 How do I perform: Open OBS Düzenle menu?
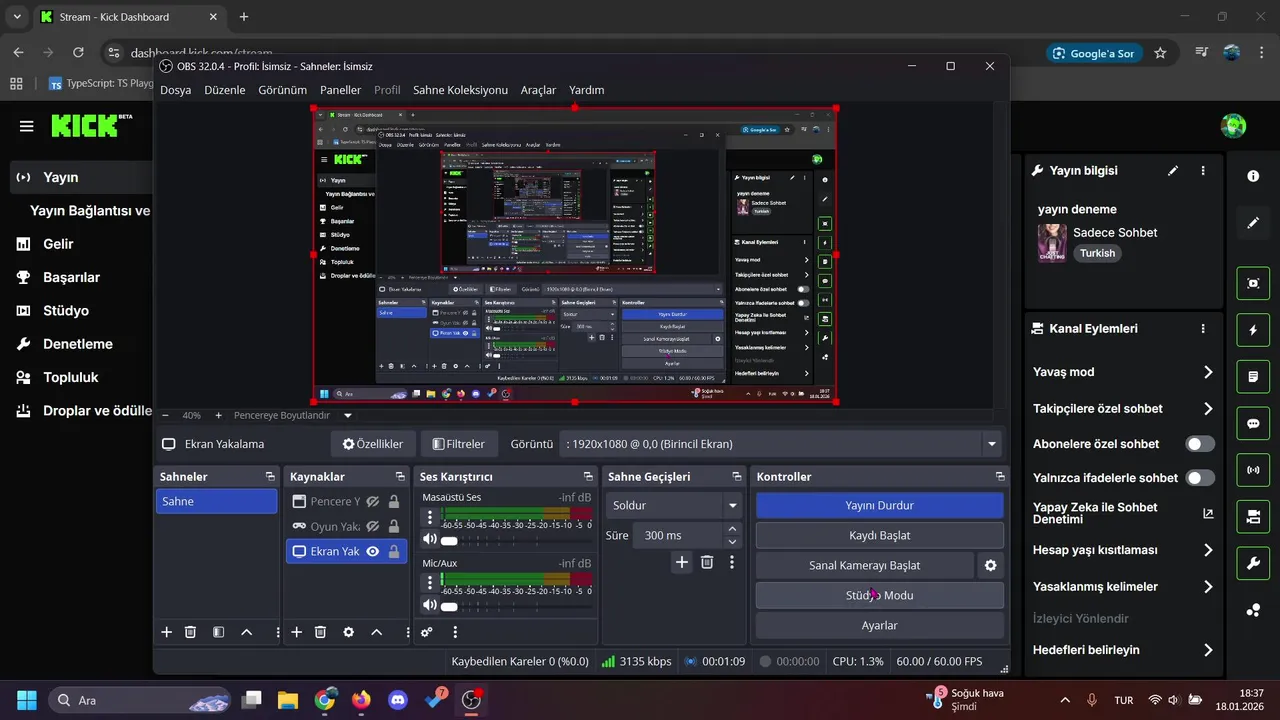pyautogui.click(x=224, y=90)
